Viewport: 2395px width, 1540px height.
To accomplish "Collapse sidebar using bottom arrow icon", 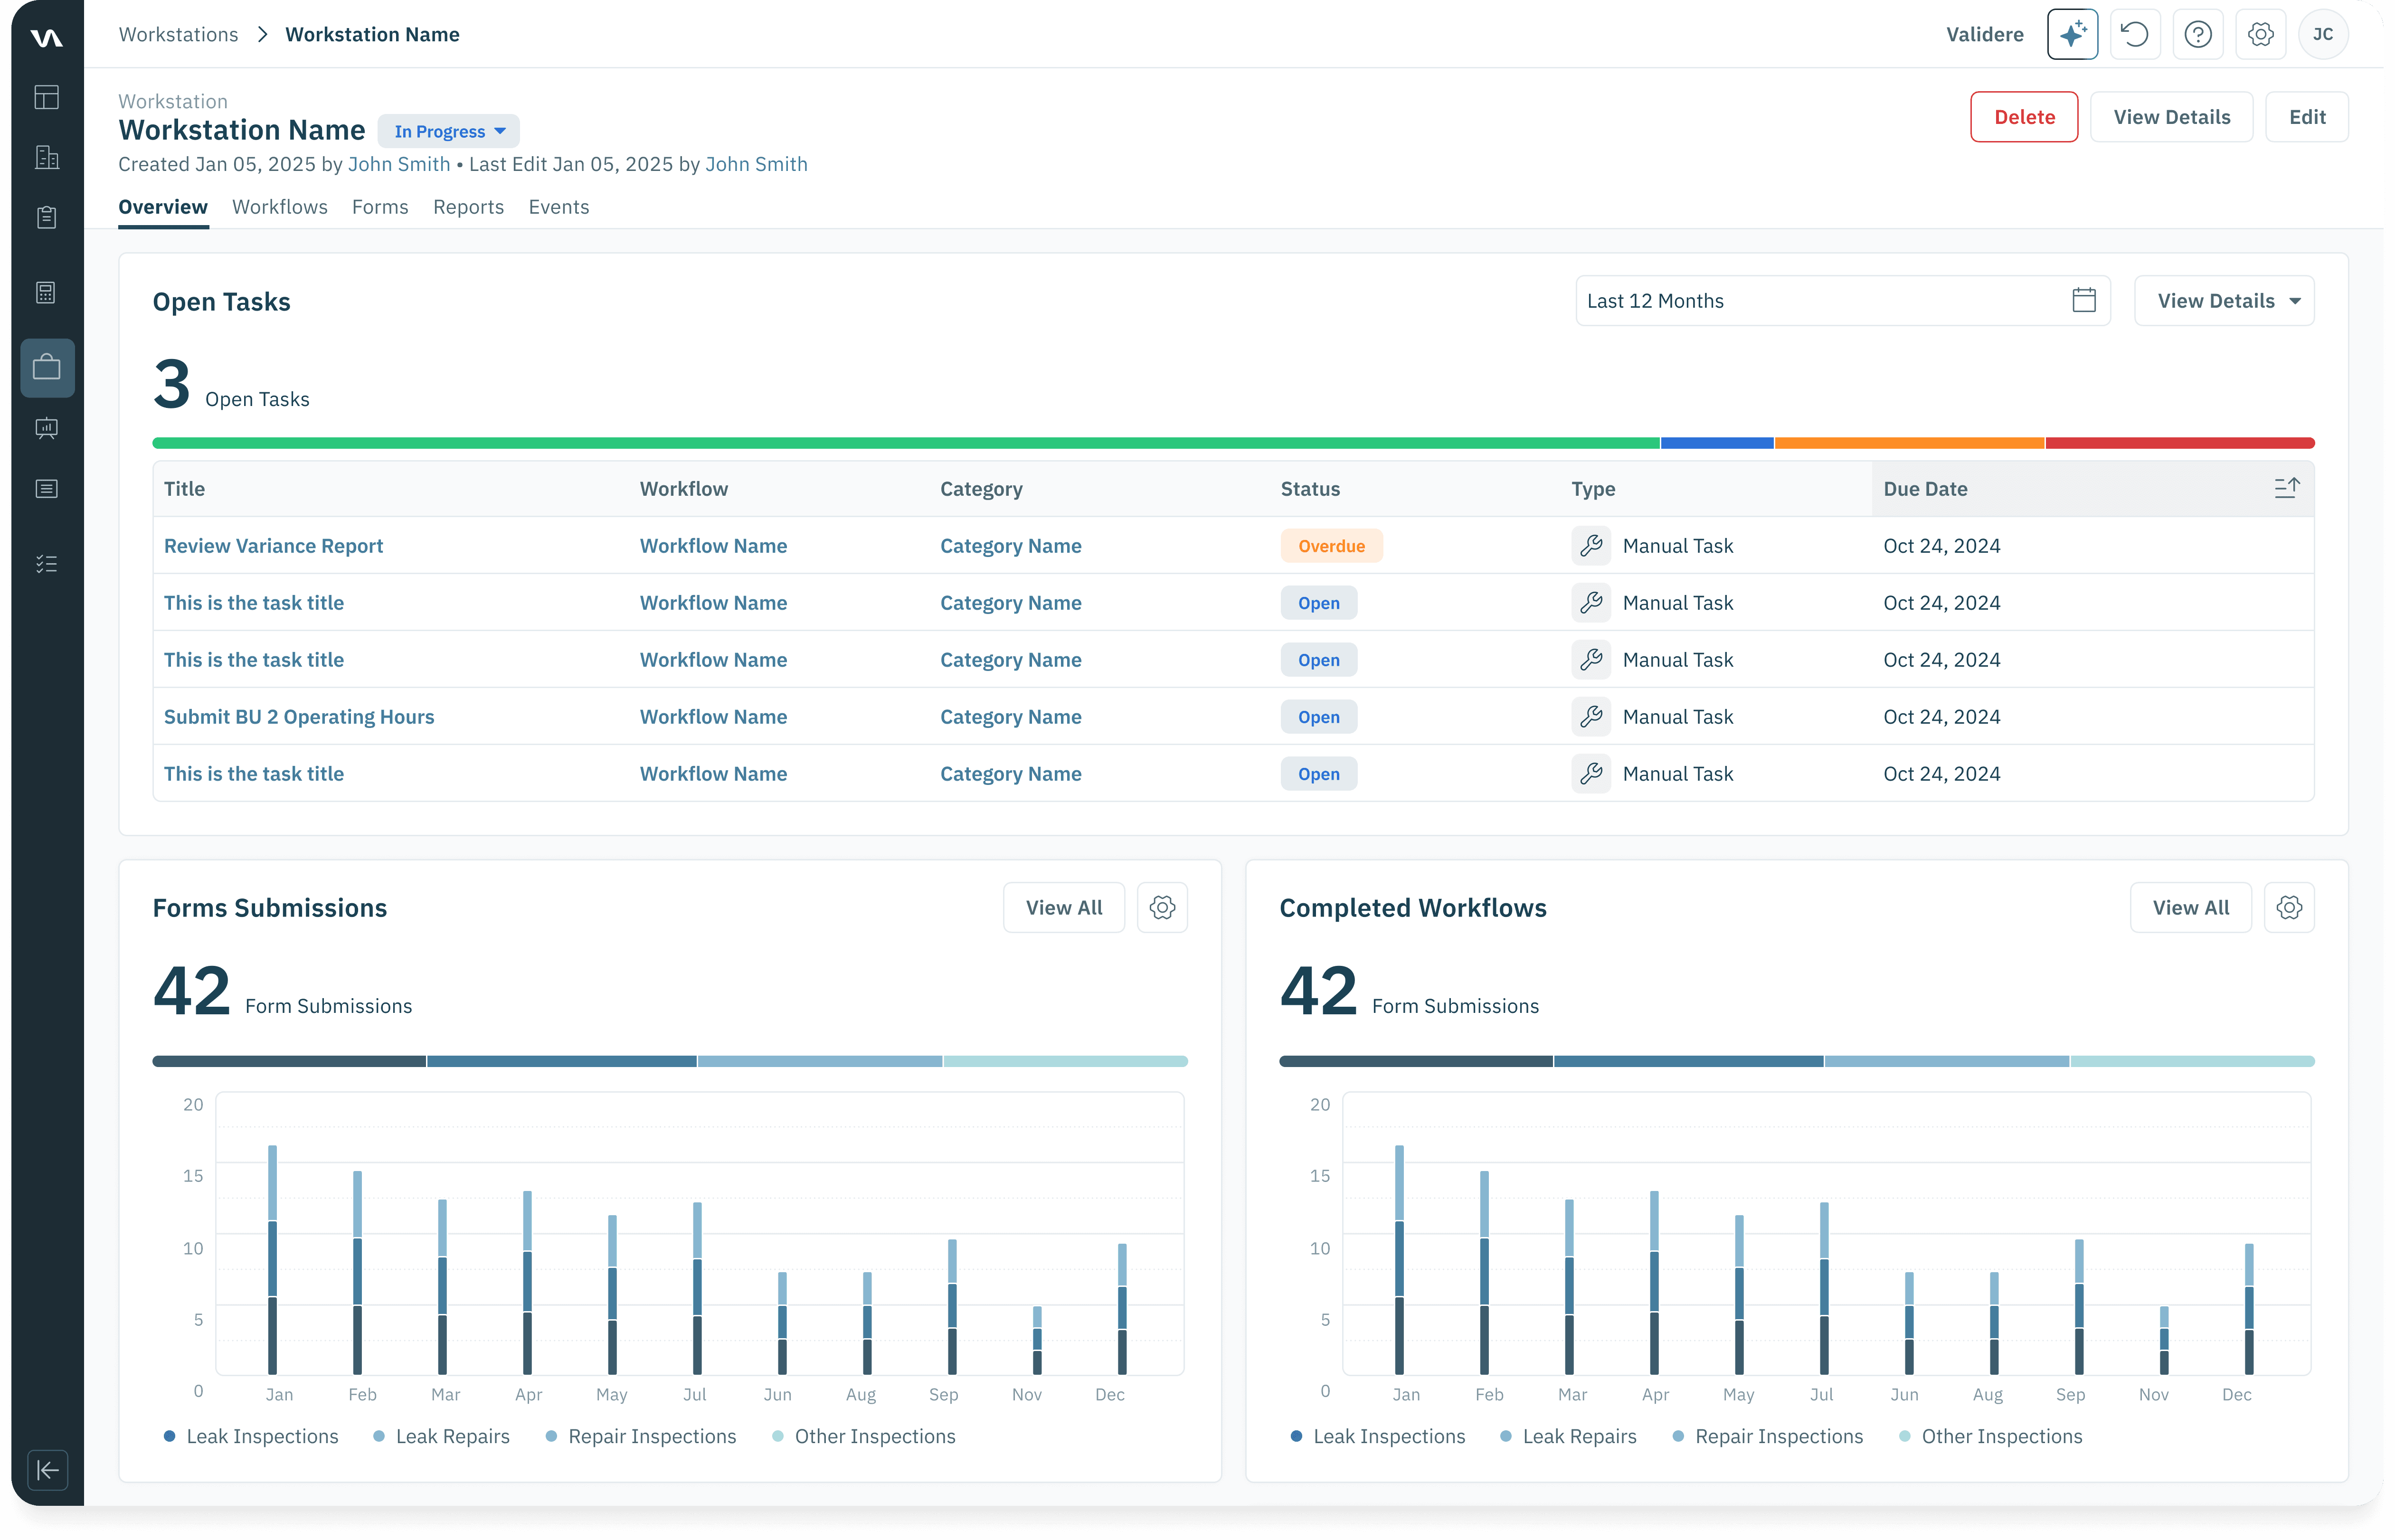I will (48, 1470).
